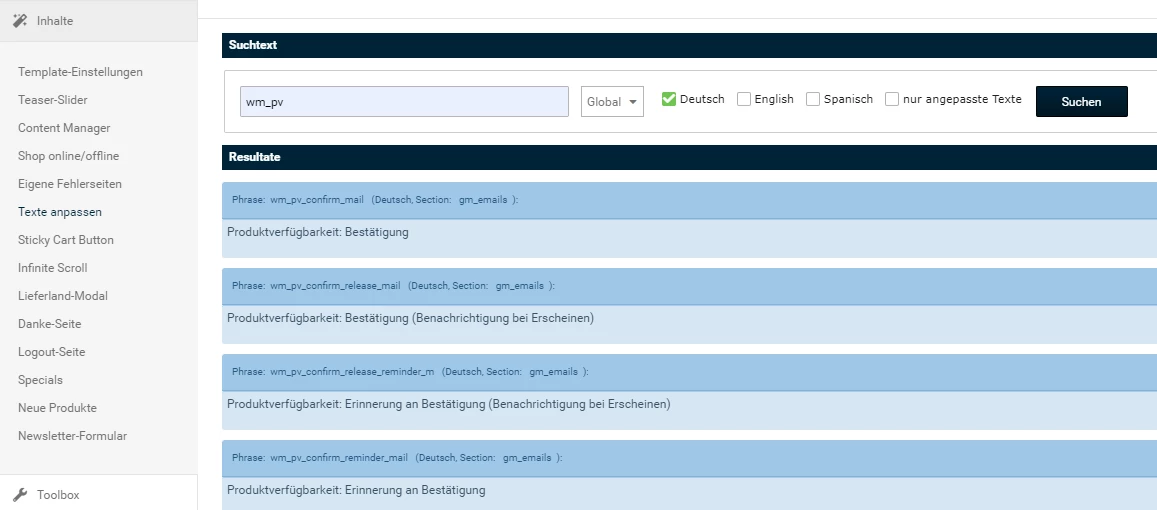Open Sticky Cart Button settings
The height and width of the screenshot is (510, 1157).
point(66,240)
